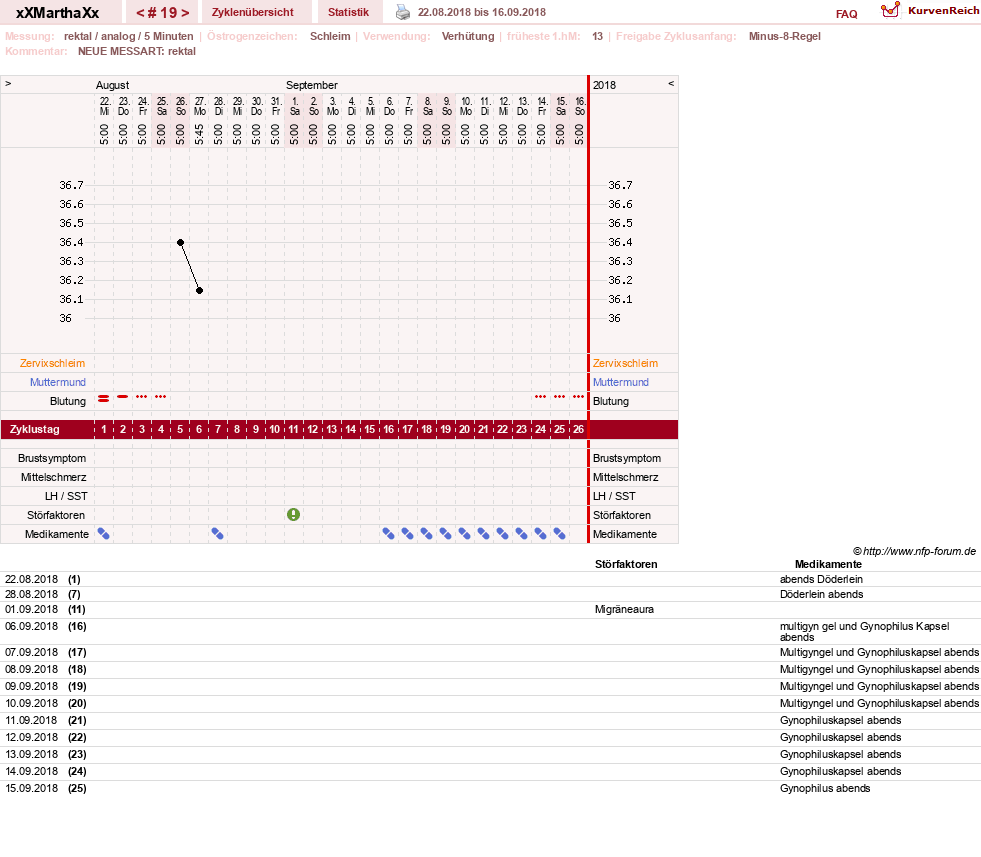Click medication pill icon on cycle day 25
The width and height of the screenshot is (981, 857).
pyautogui.click(x=559, y=534)
